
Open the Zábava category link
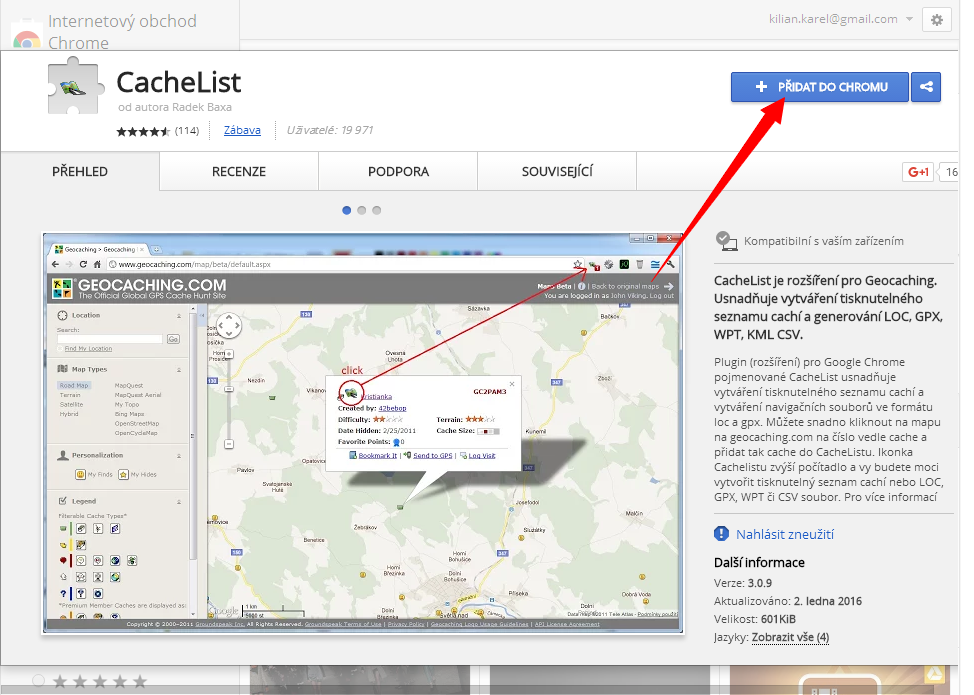click(242, 130)
